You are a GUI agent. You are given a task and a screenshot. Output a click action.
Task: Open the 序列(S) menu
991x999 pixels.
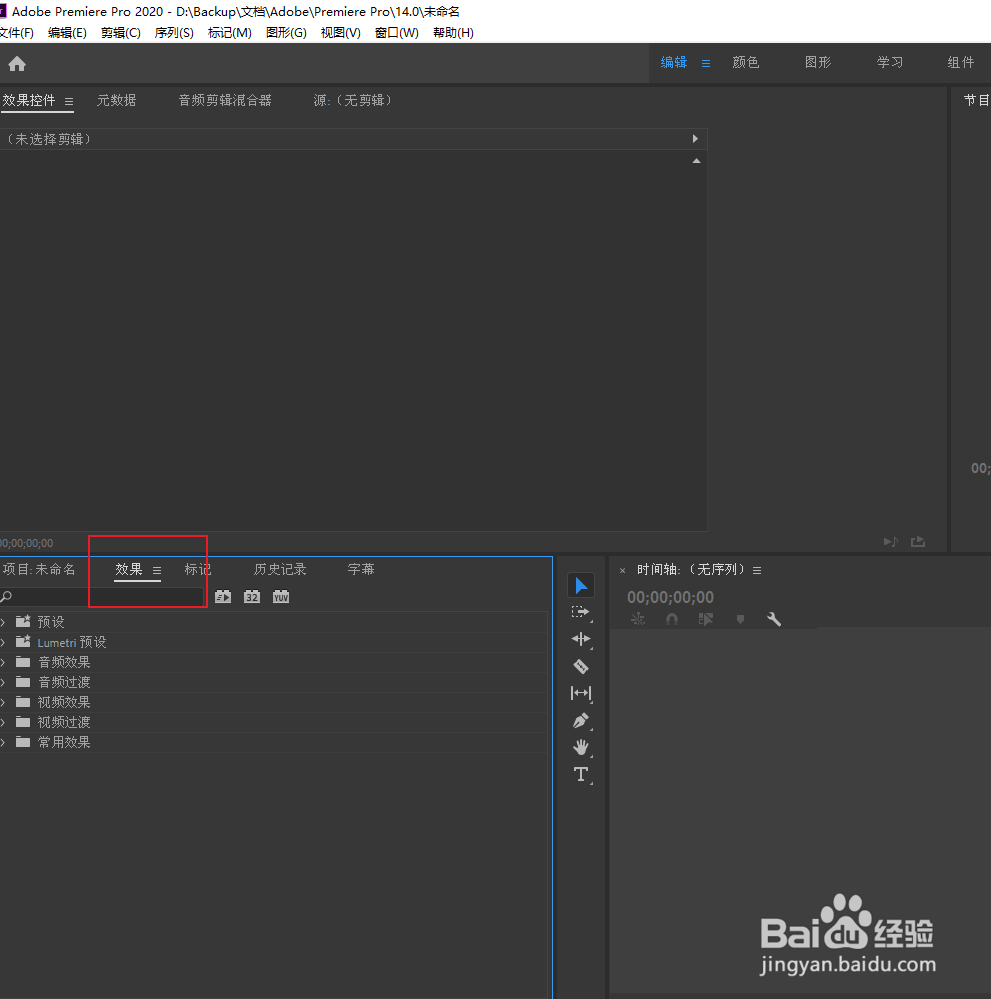[x=174, y=32]
